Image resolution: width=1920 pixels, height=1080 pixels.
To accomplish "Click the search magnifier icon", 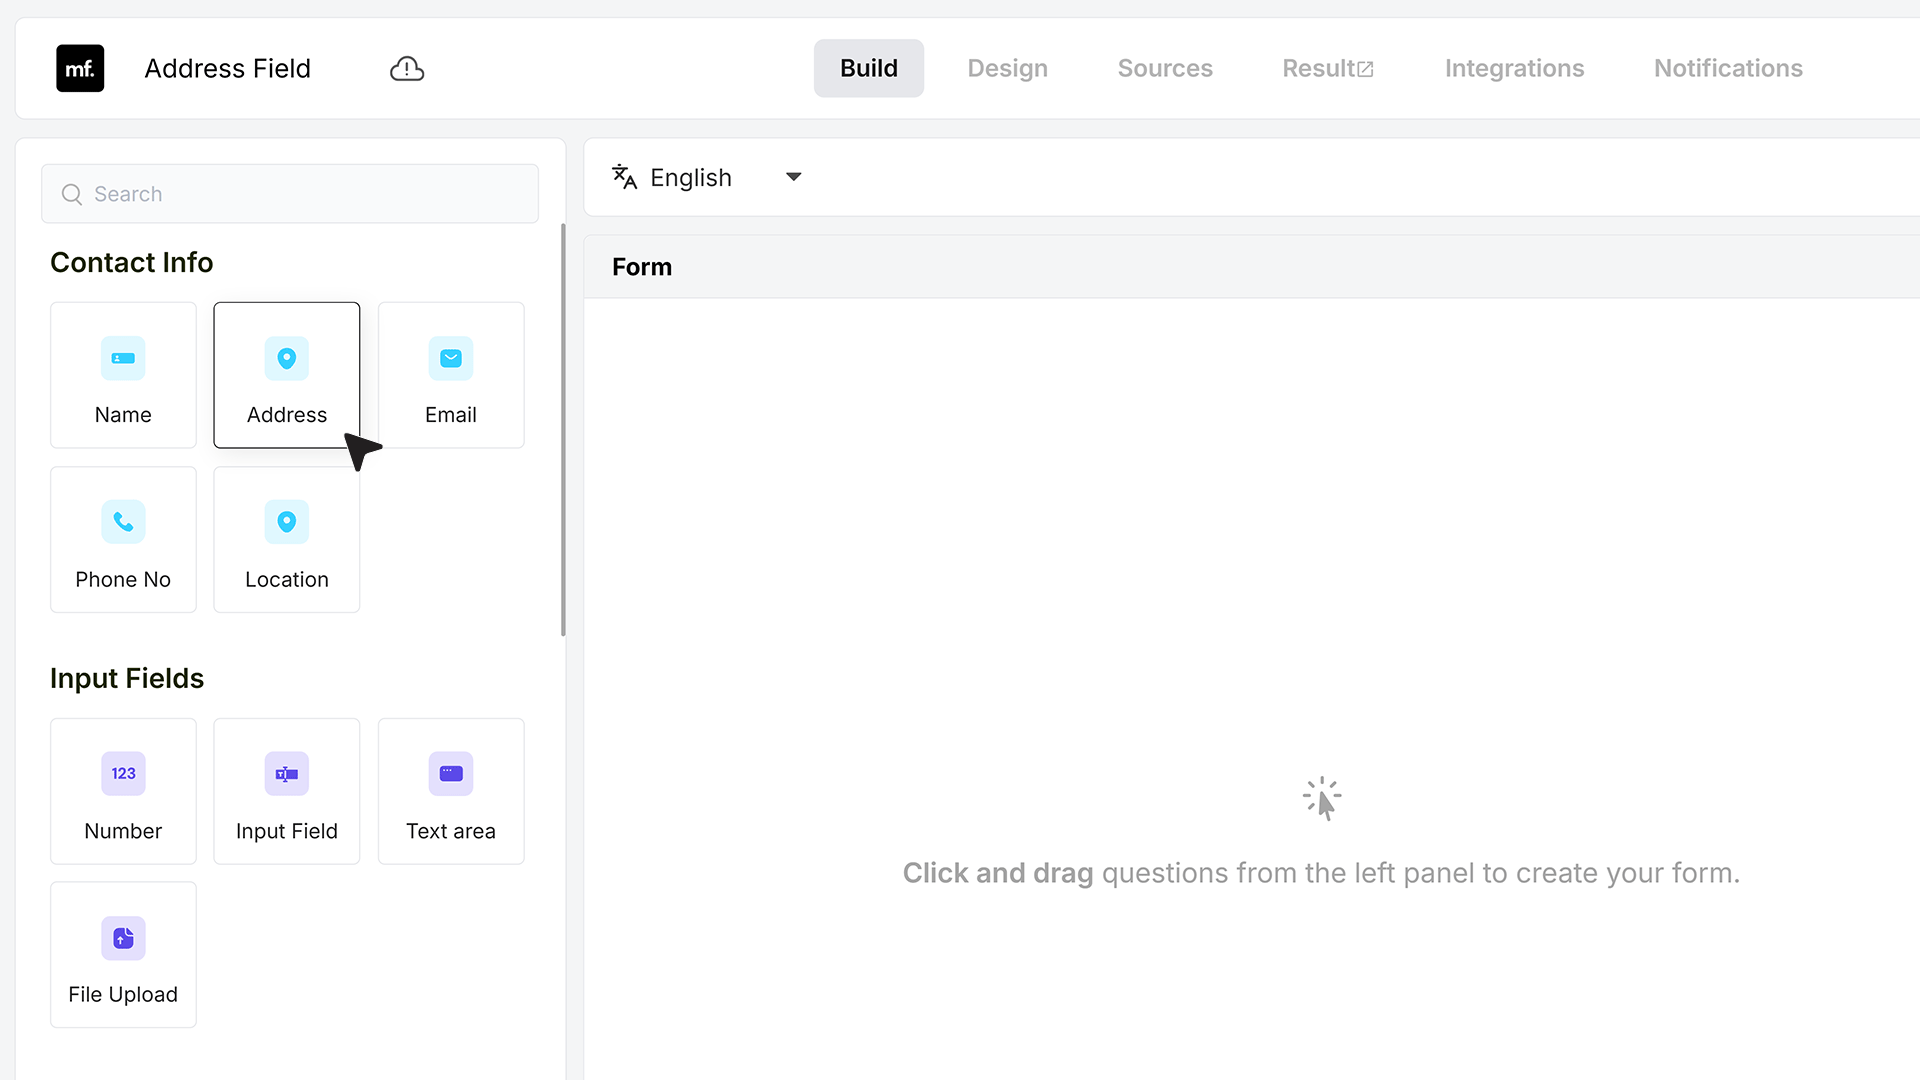I will tap(72, 194).
